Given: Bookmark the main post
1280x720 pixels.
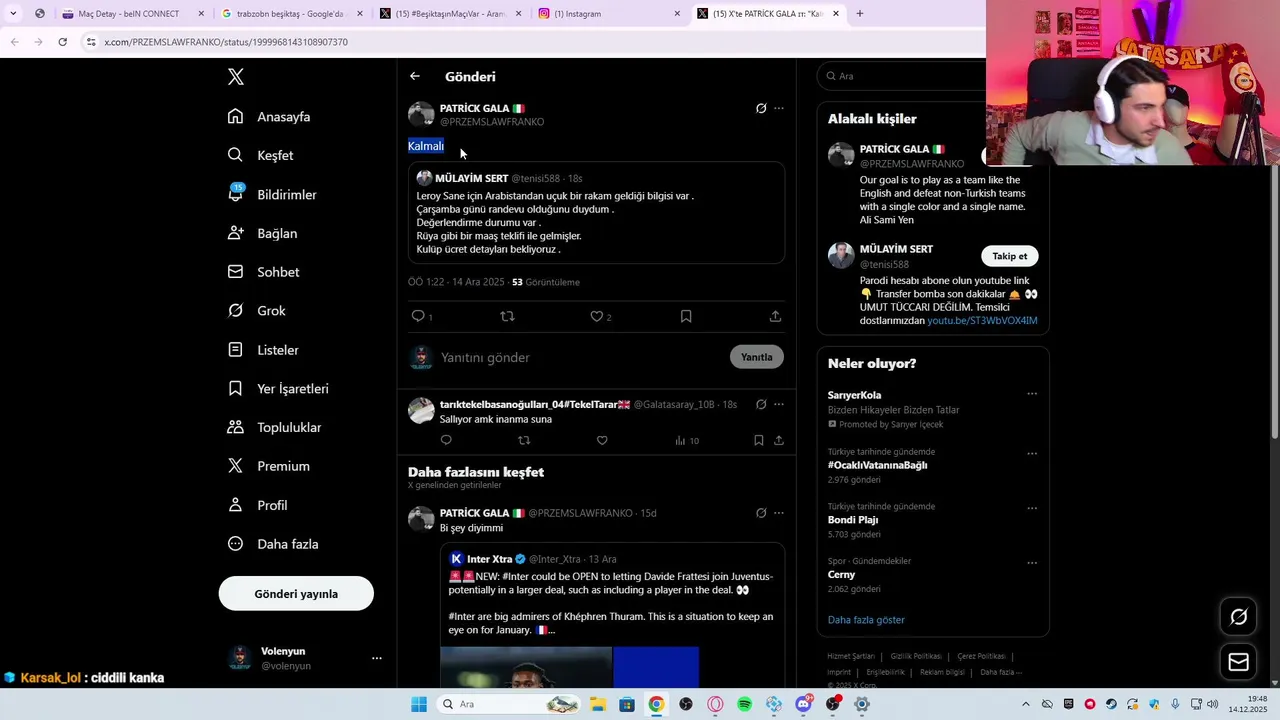Looking at the screenshot, I should point(686,316).
